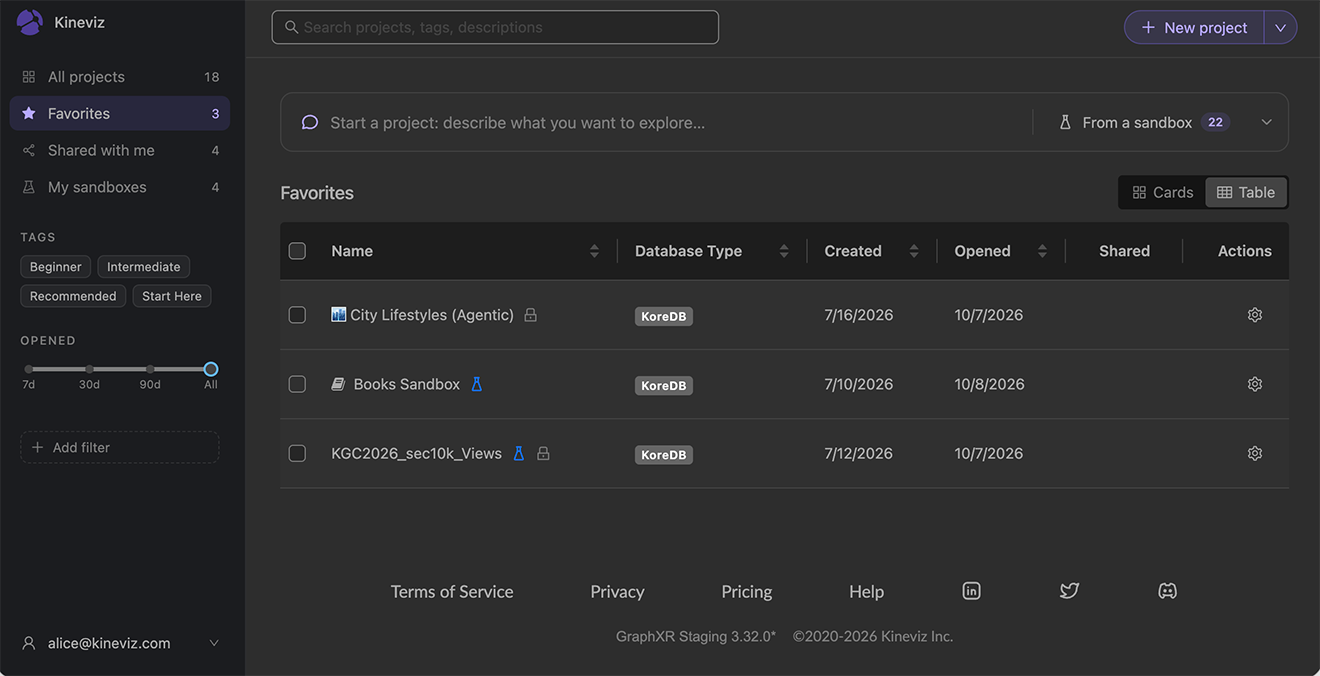Check the Books Sandbox row checkbox
Image resolution: width=1320 pixels, height=676 pixels.
[297, 384]
